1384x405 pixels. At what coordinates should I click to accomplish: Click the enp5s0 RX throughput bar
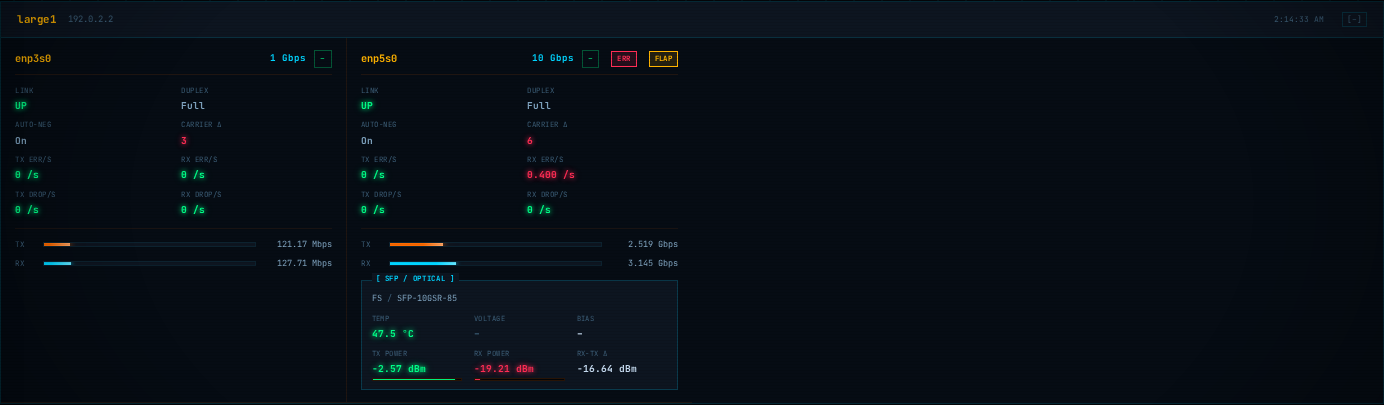pyautogui.click(x=495, y=264)
